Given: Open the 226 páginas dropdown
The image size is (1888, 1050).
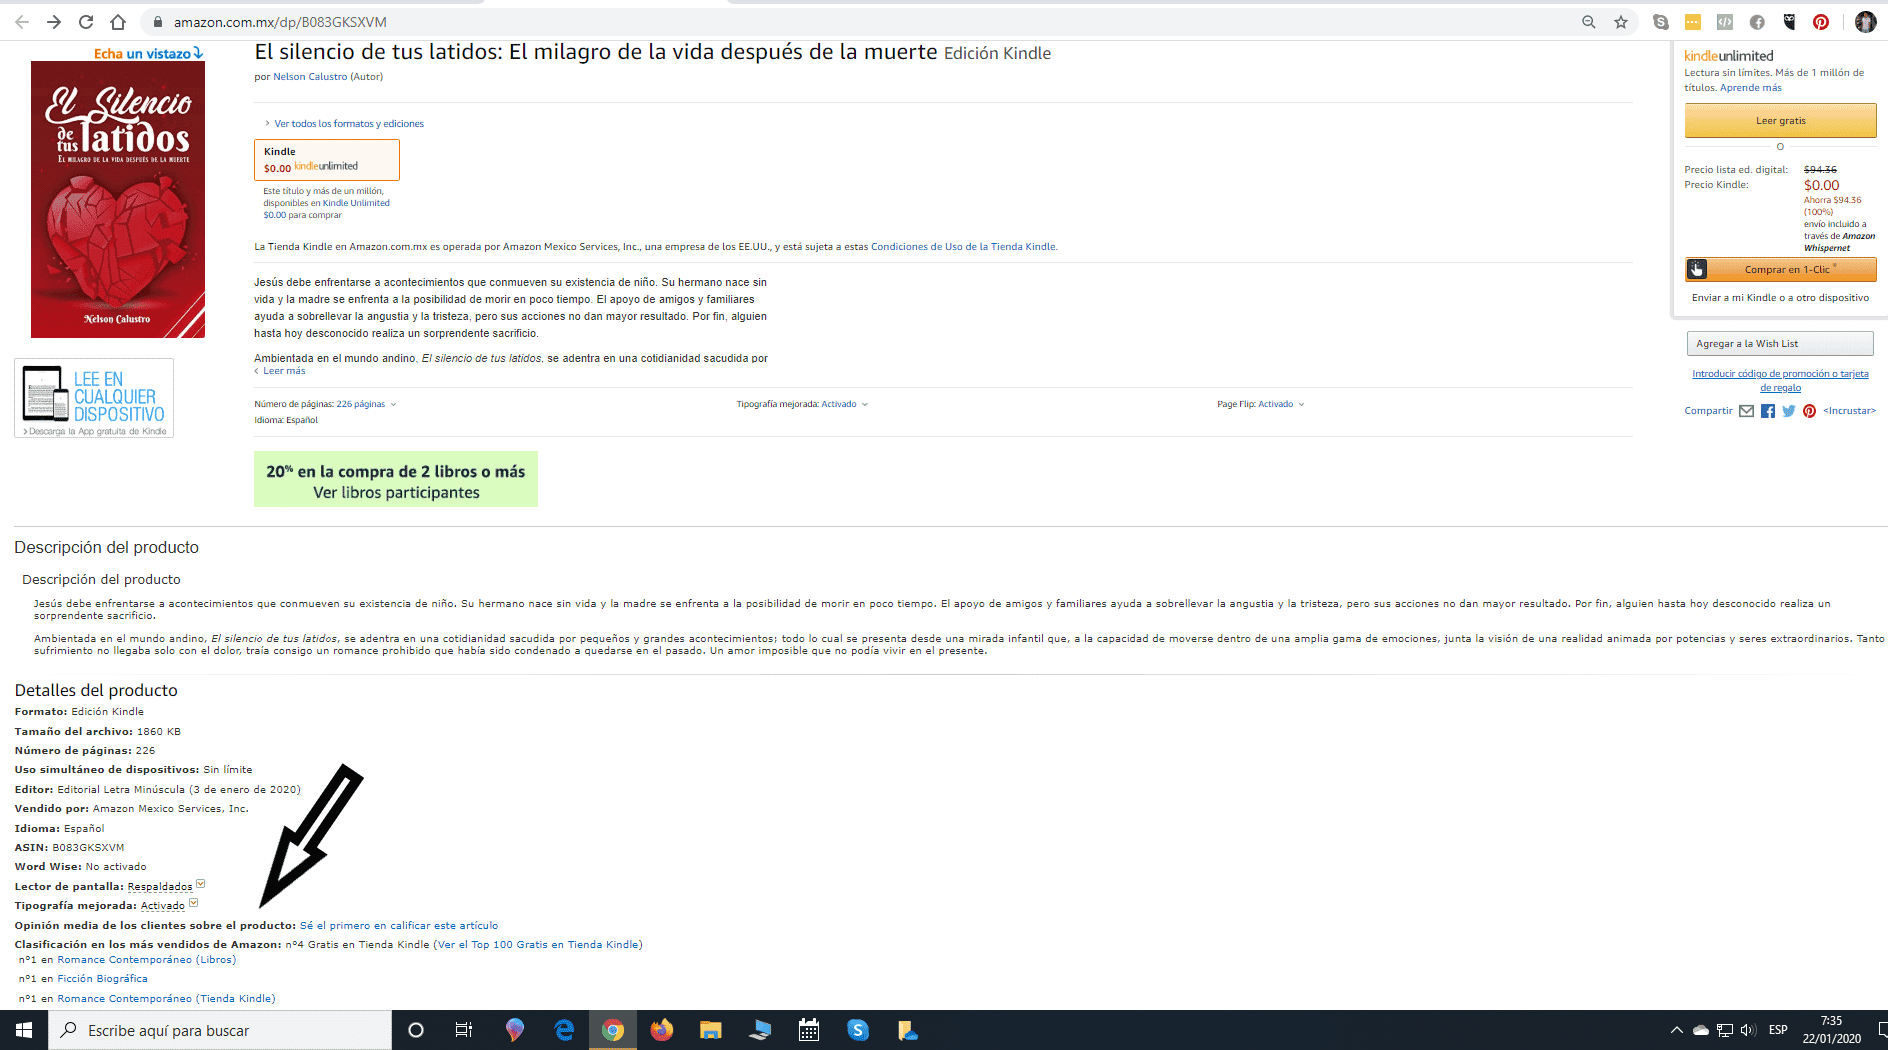Looking at the screenshot, I should (366, 405).
